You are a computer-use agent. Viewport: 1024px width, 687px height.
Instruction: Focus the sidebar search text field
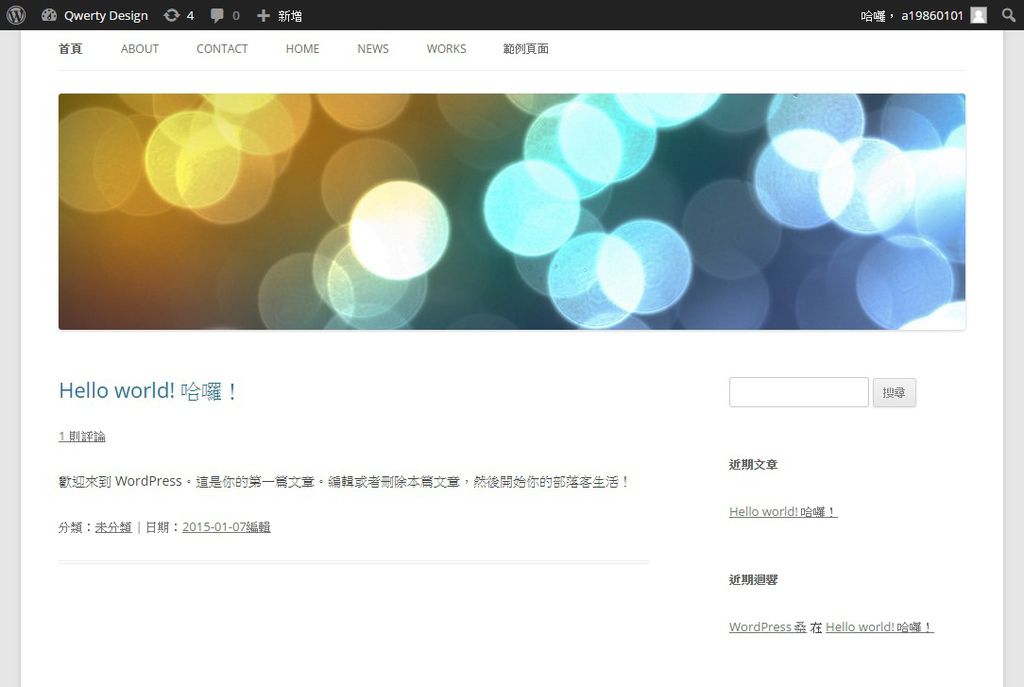pos(799,392)
